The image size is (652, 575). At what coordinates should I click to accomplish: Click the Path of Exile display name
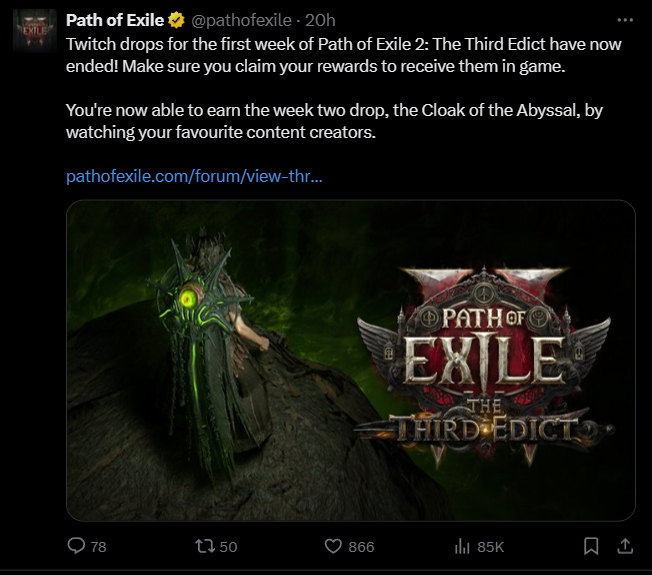[115, 20]
